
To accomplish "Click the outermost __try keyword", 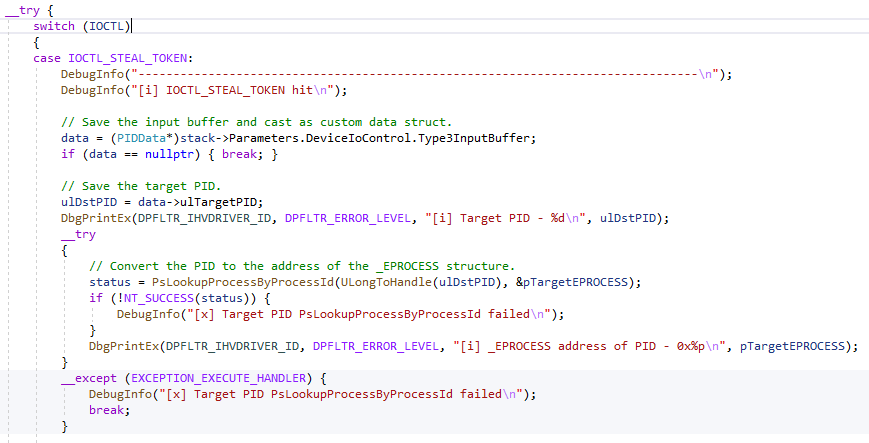I will click(x=22, y=10).
